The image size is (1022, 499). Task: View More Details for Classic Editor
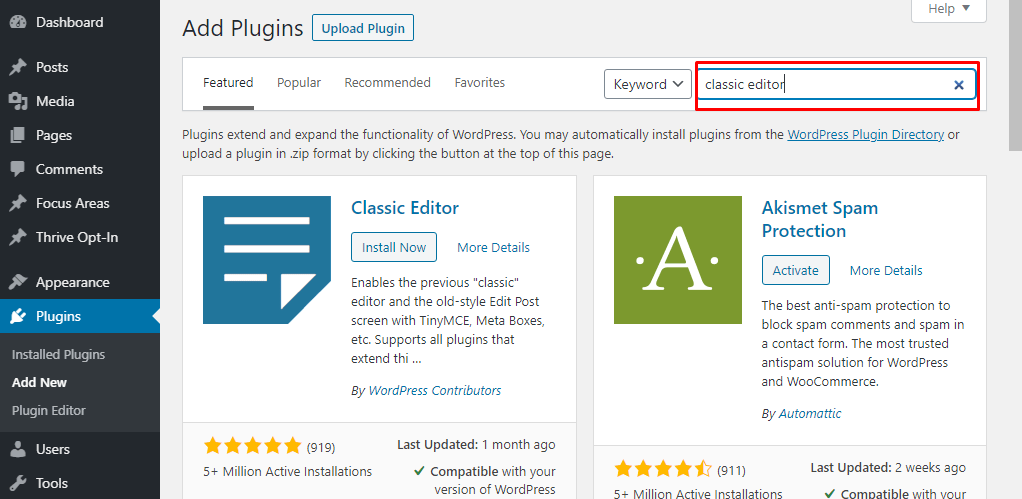tap(493, 248)
